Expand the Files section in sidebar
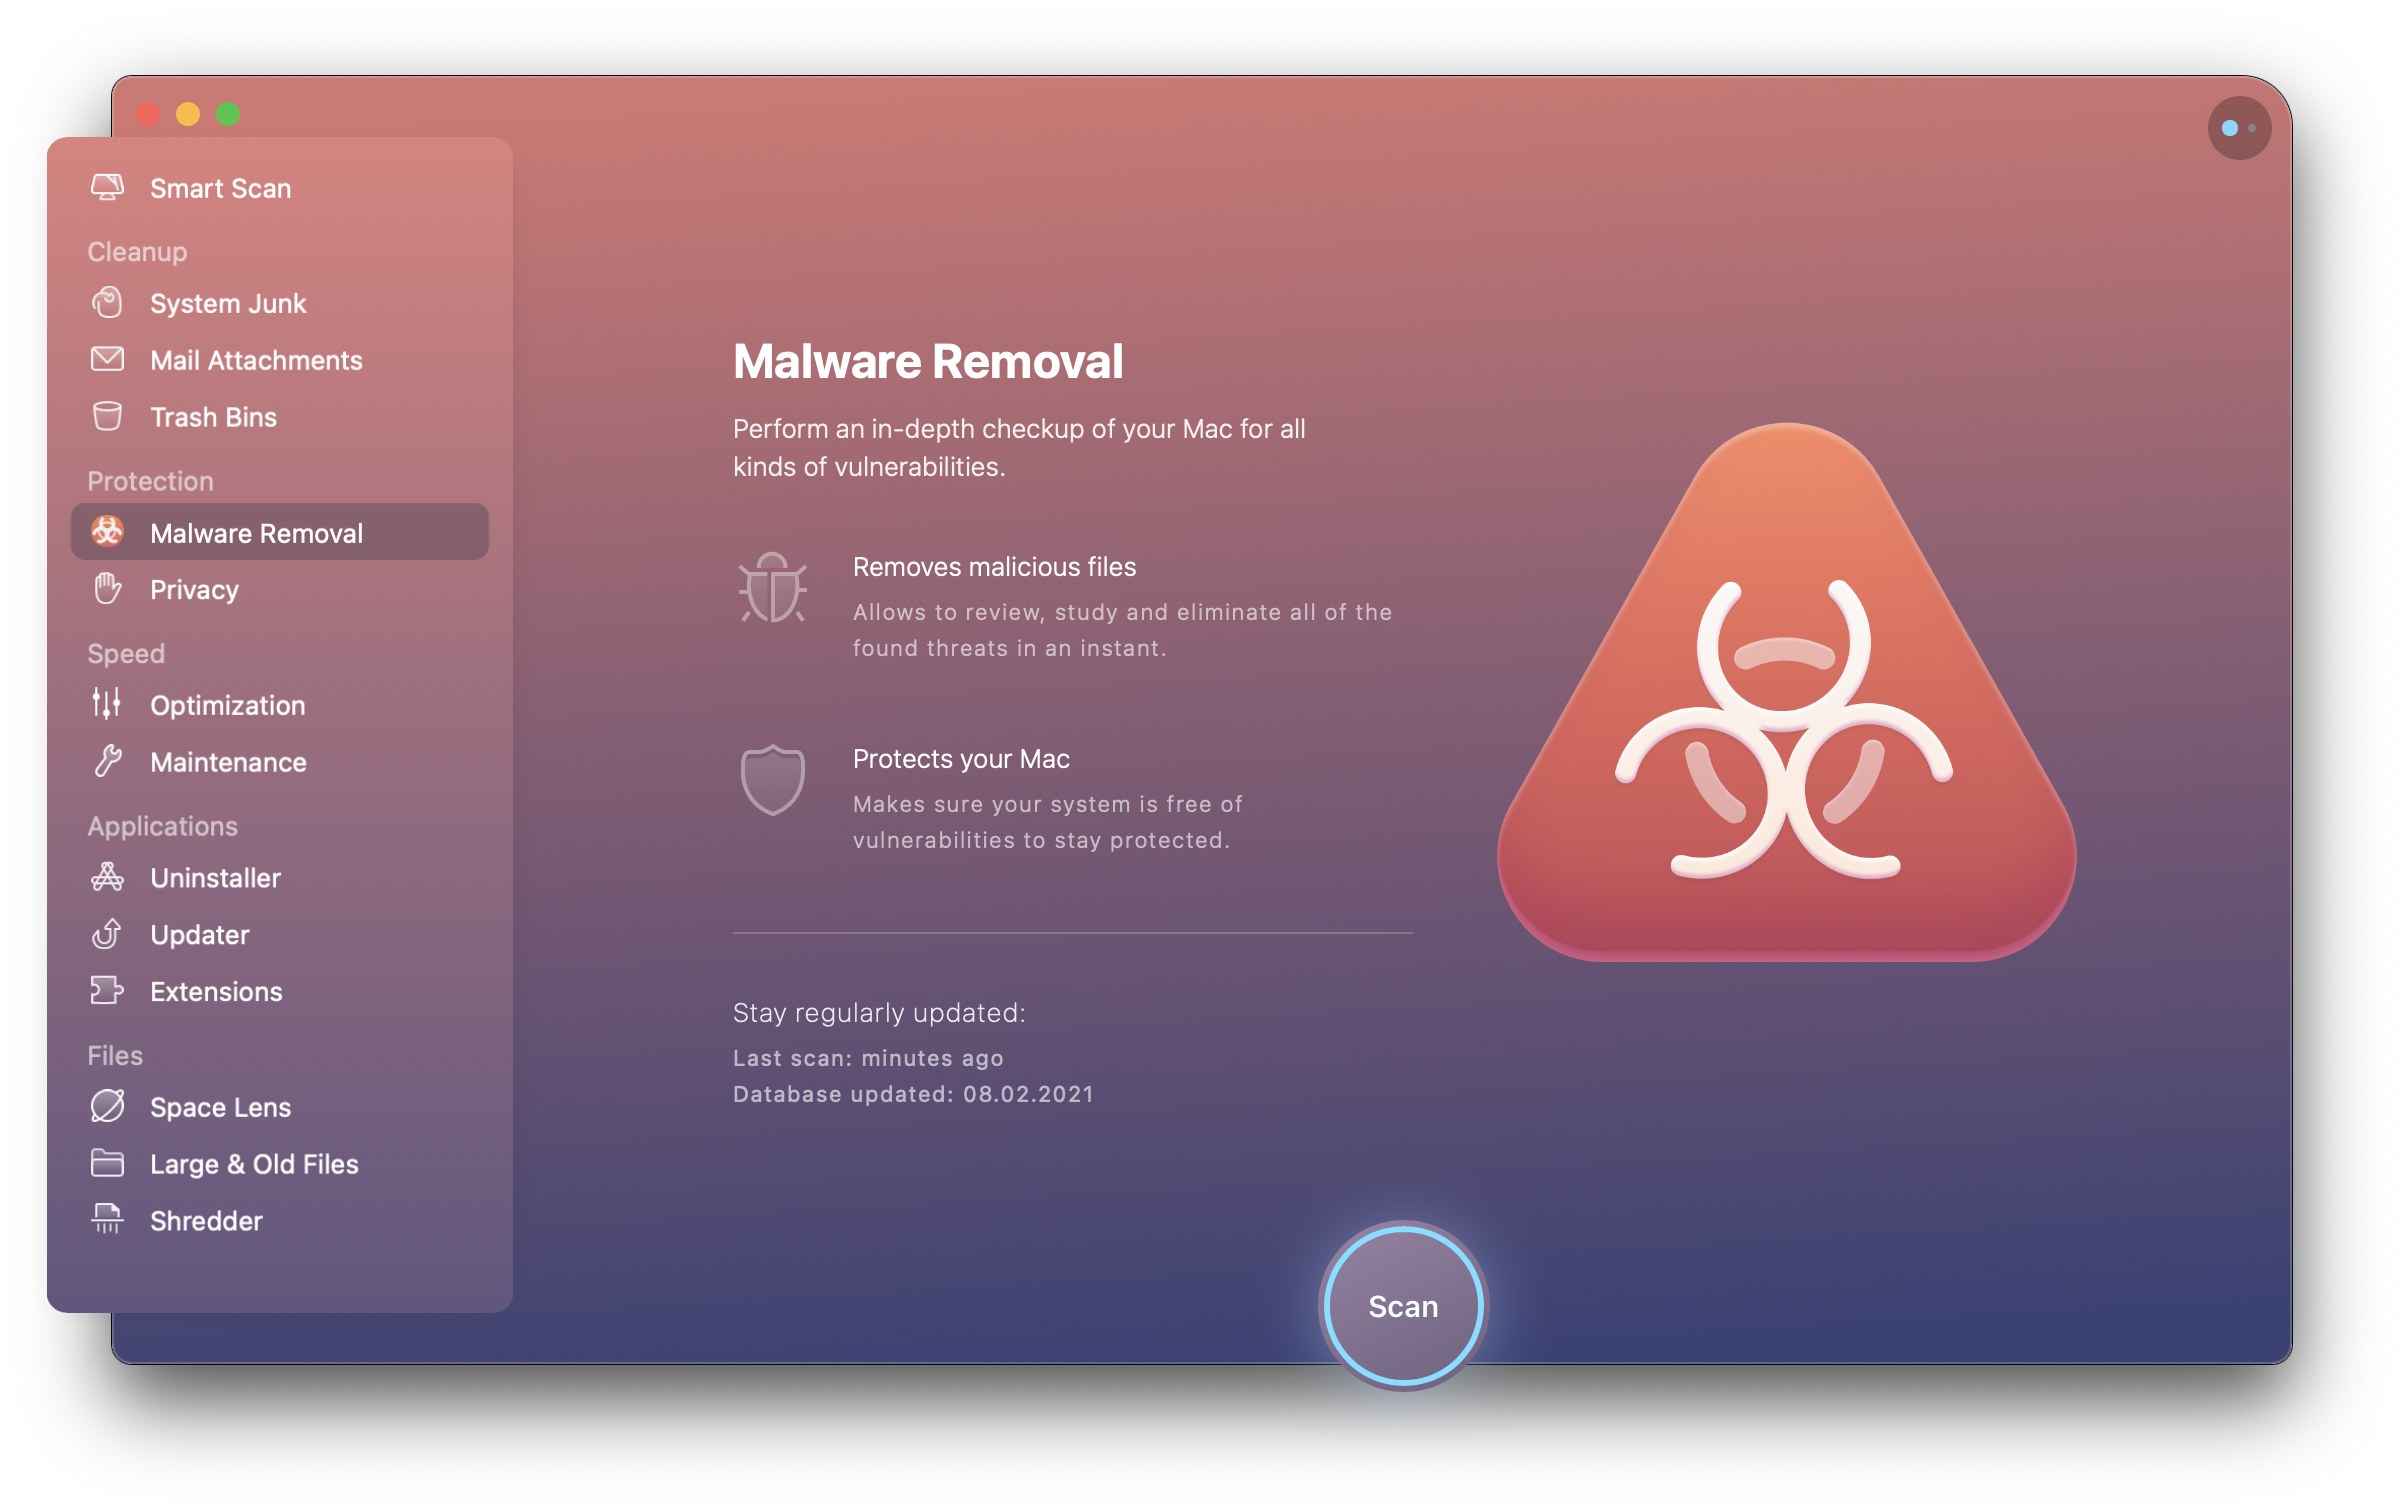The image size is (2404, 1512). [115, 1052]
